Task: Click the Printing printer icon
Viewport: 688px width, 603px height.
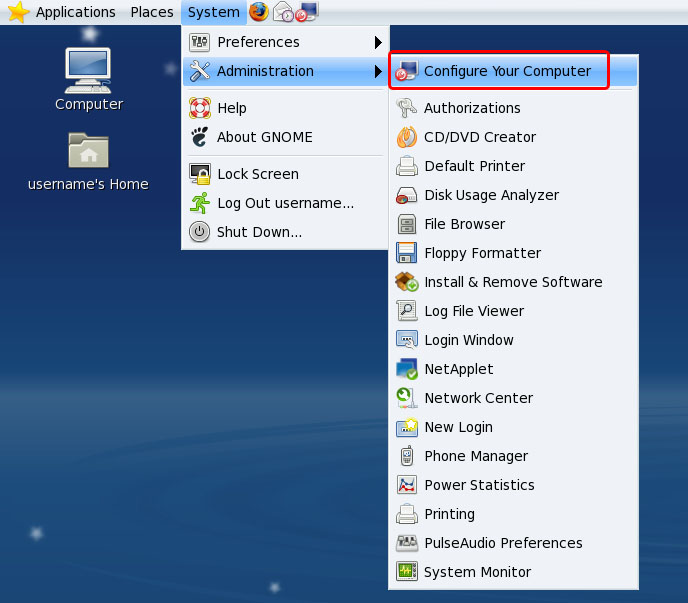Action: 407,514
